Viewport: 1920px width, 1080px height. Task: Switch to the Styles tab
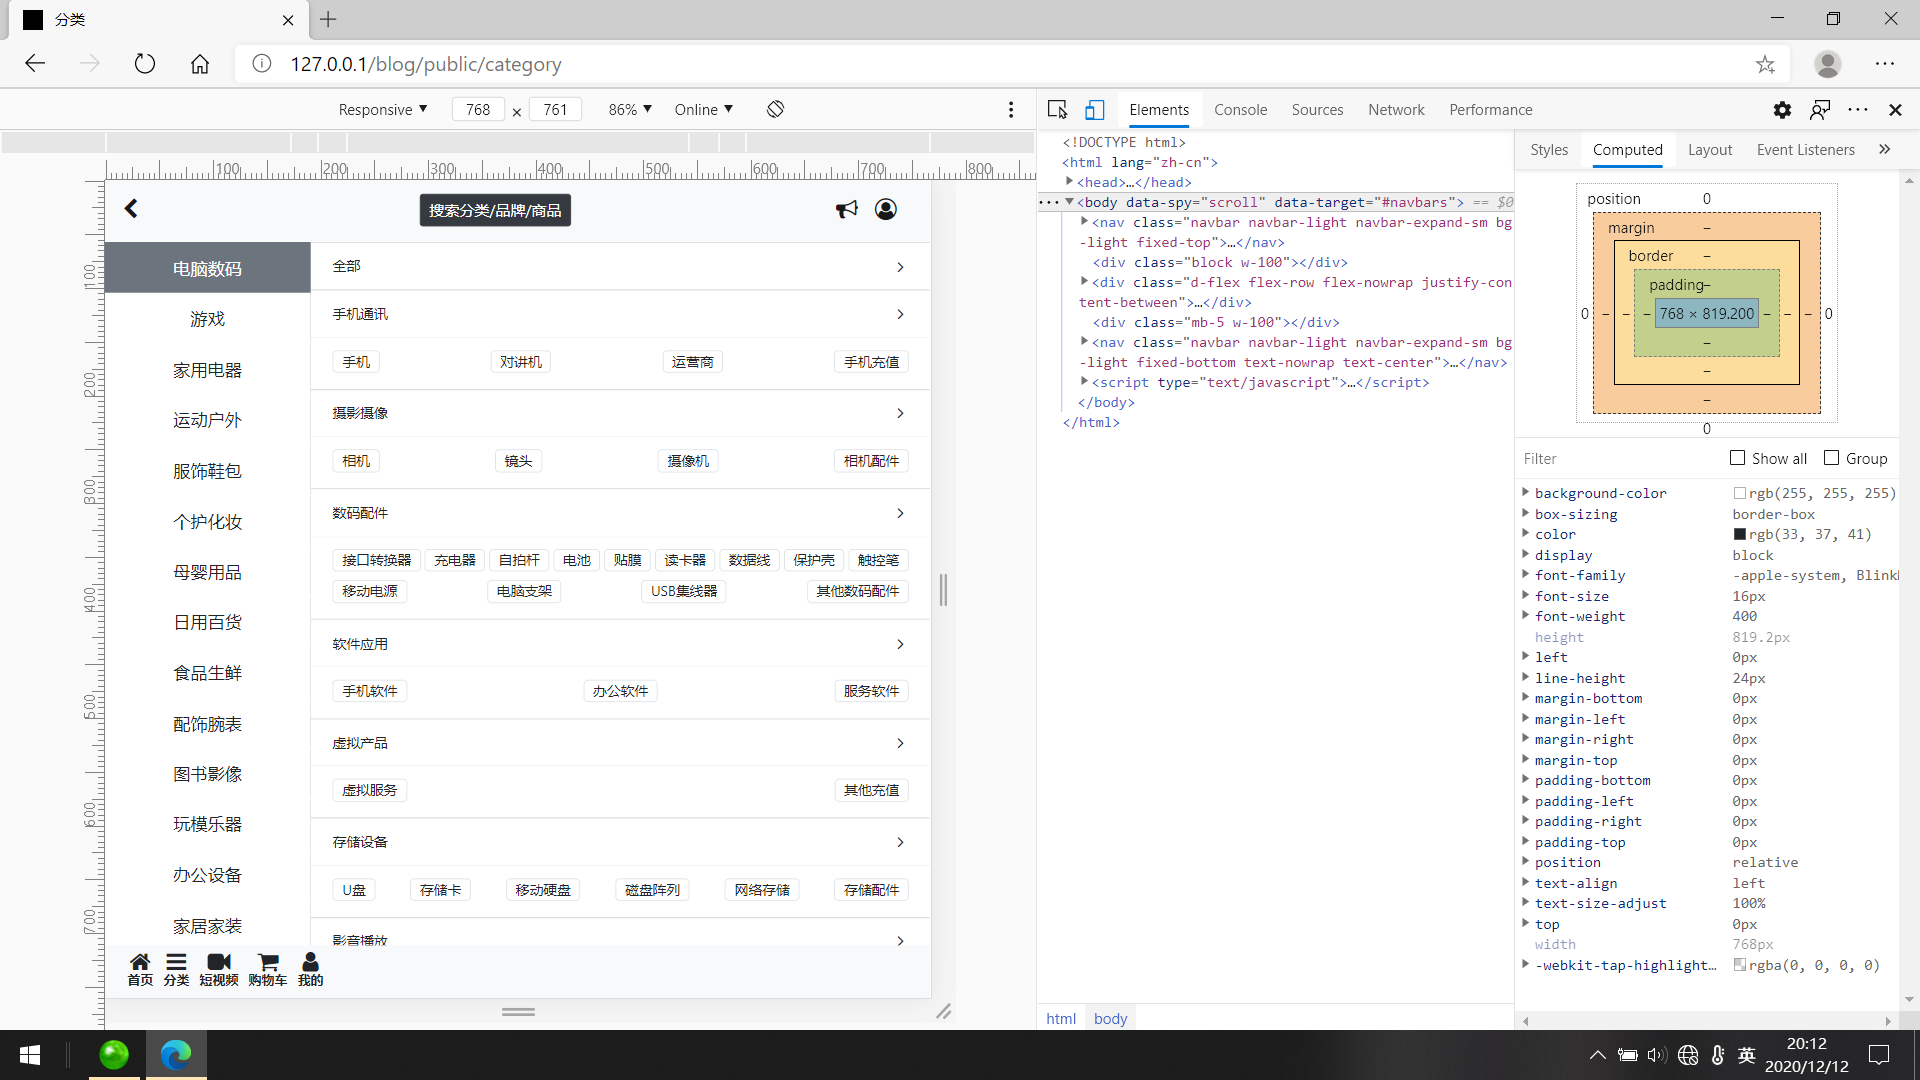point(1548,149)
